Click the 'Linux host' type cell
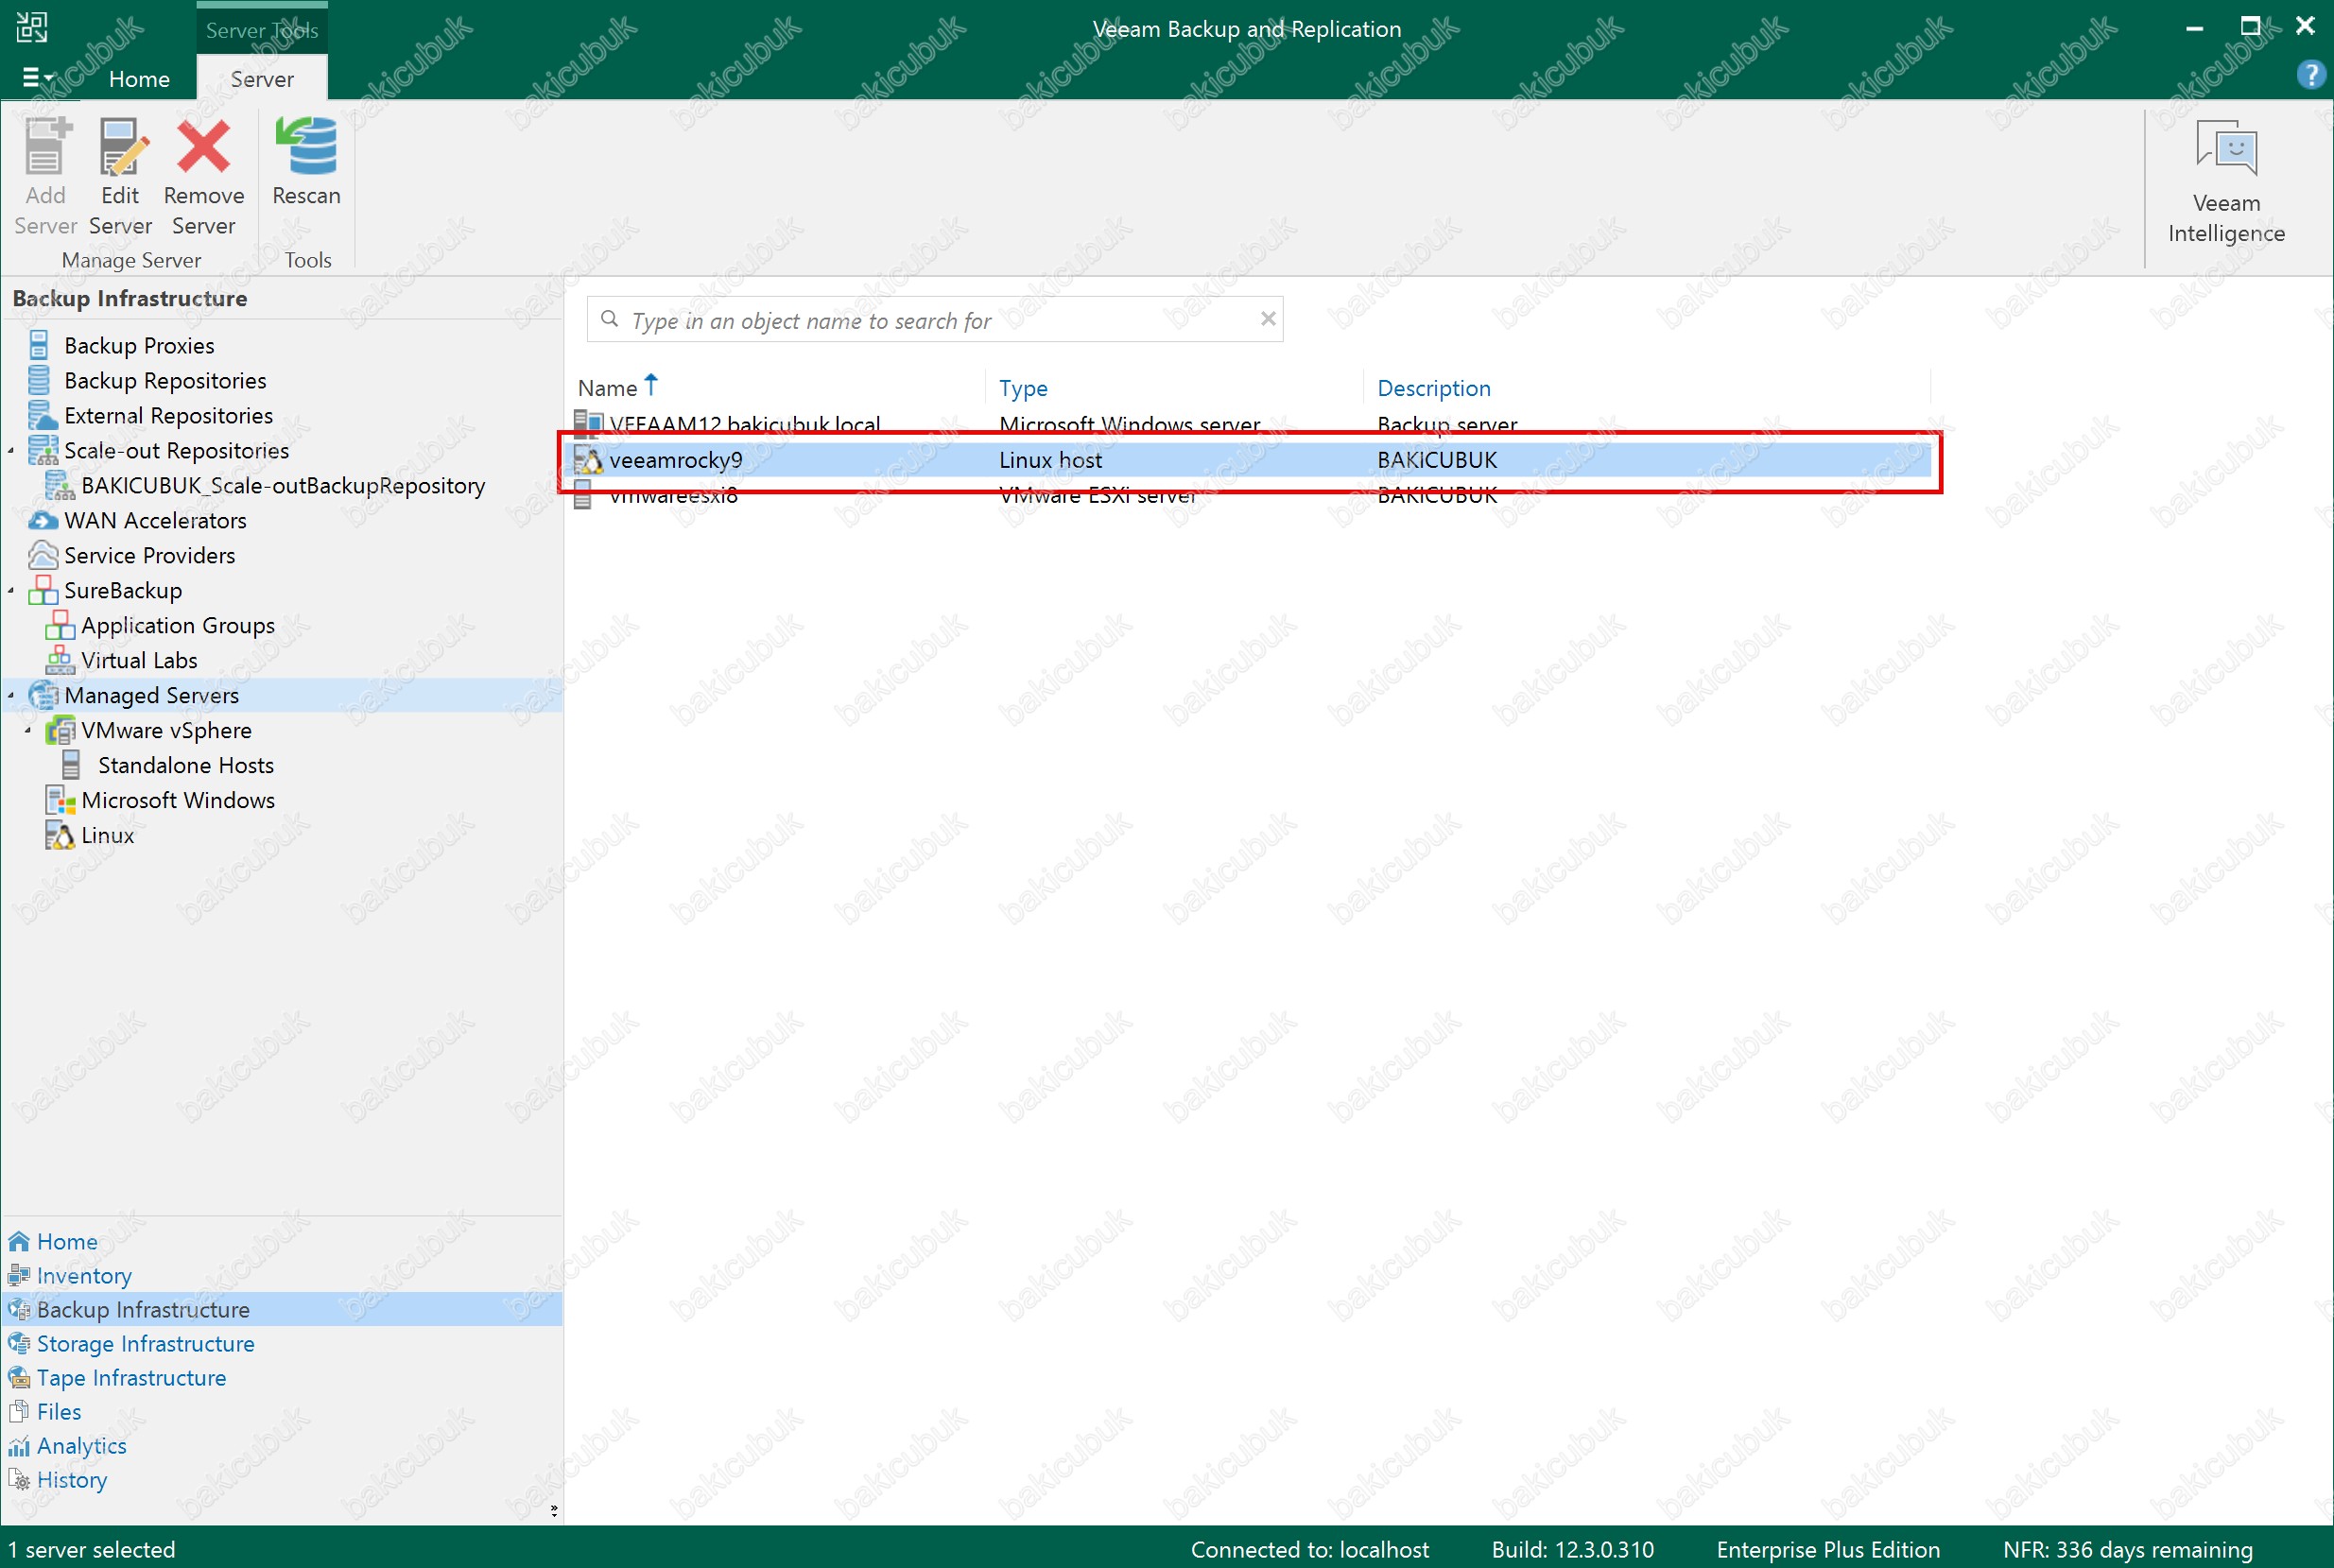 point(1050,460)
